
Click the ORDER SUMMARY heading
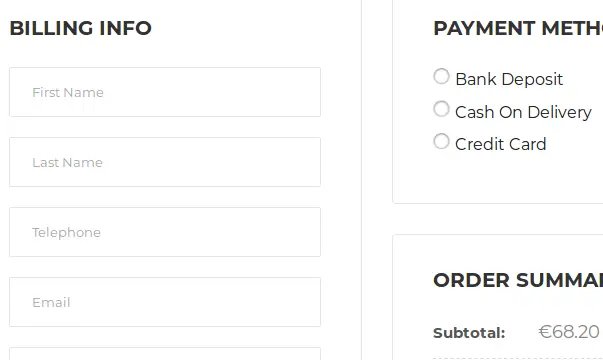tap(518, 280)
